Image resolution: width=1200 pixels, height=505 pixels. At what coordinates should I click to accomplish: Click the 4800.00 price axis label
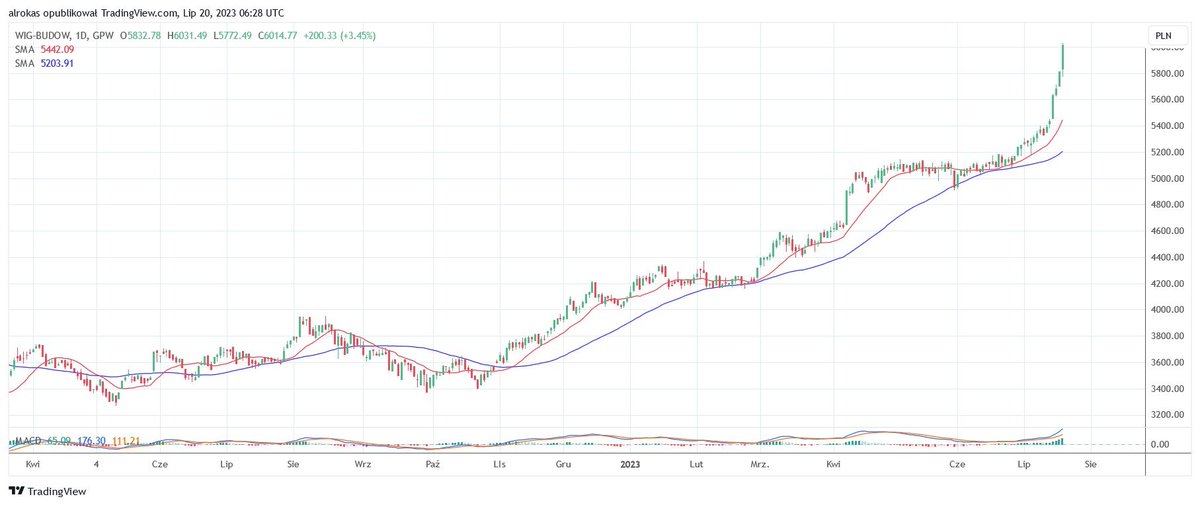coord(1168,205)
